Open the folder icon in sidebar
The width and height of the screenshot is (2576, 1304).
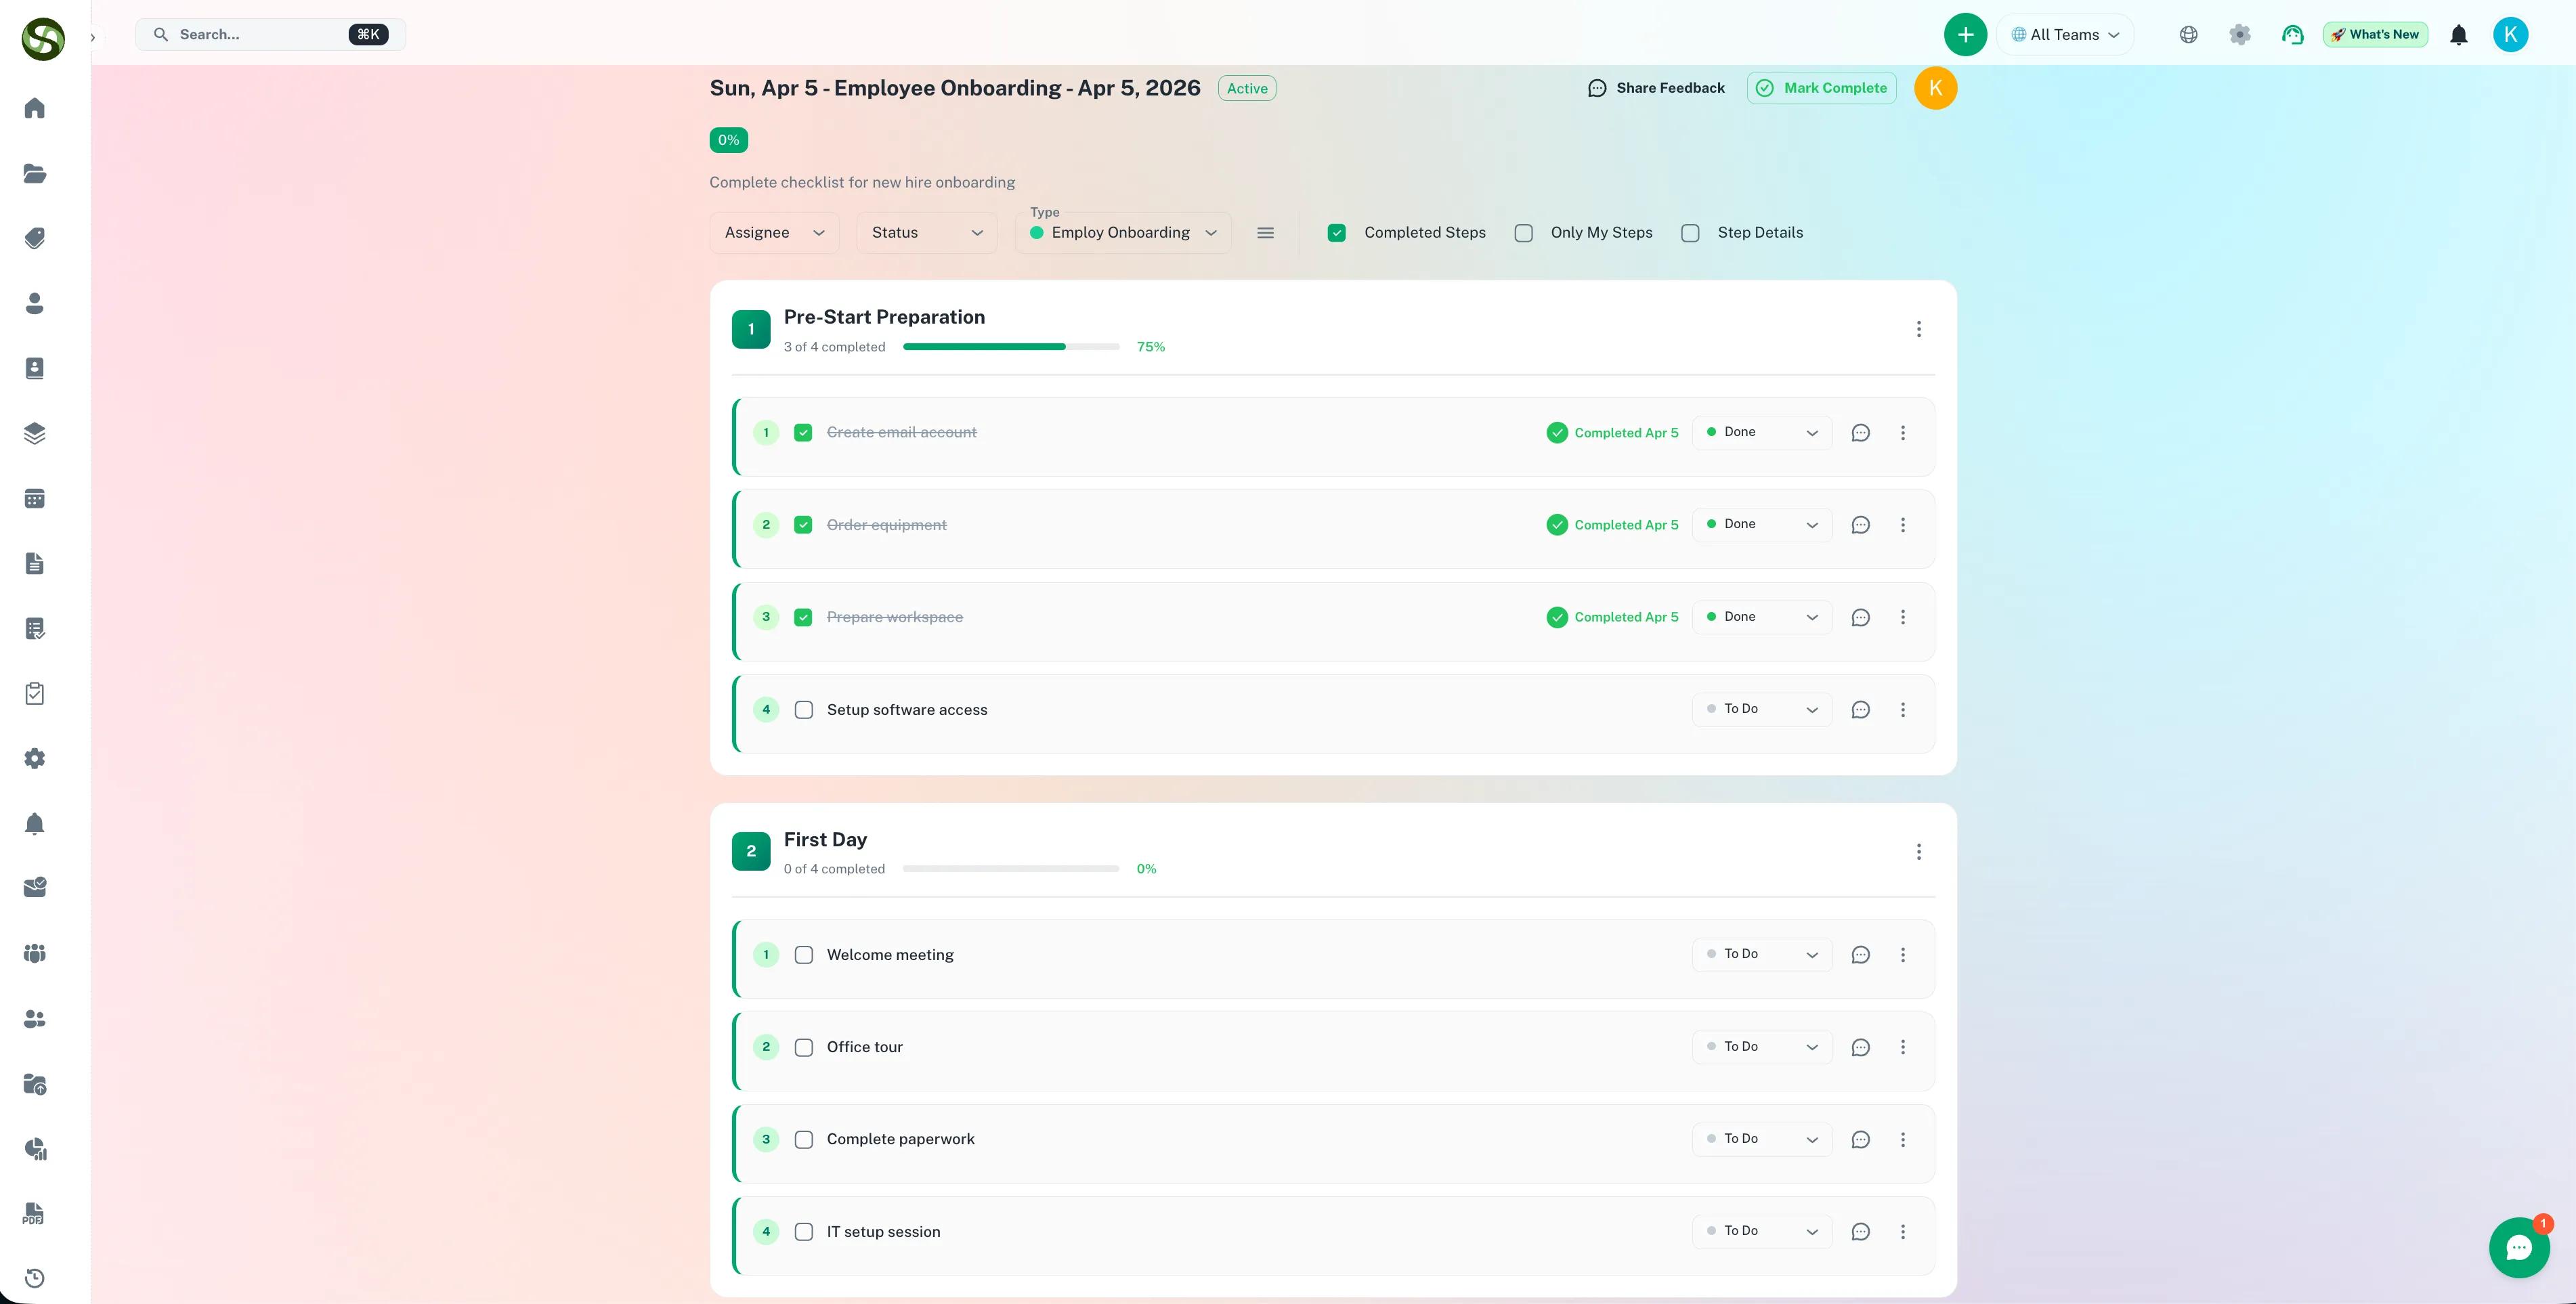pyautogui.click(x=35, y=173)
